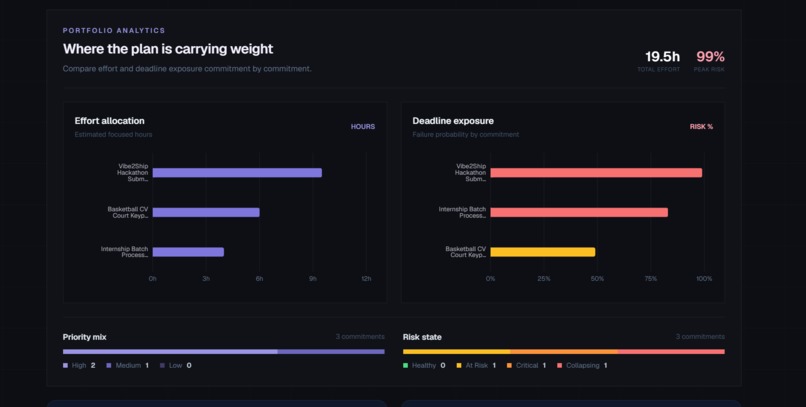Click the 100% axis tick label
The width and height of the screenshot is (806, 407).
pos(704,279)
